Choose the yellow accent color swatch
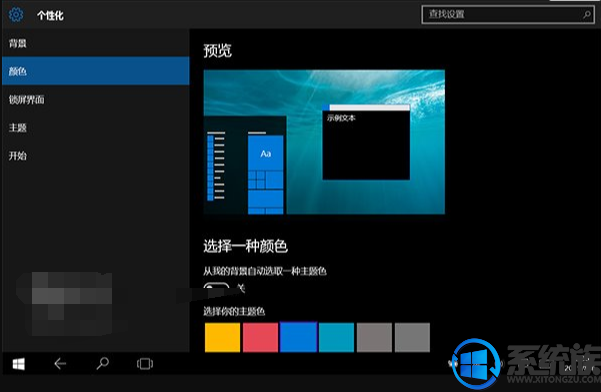Image resolution: width=601 pixels, height=392 pixels. point(222,337)
